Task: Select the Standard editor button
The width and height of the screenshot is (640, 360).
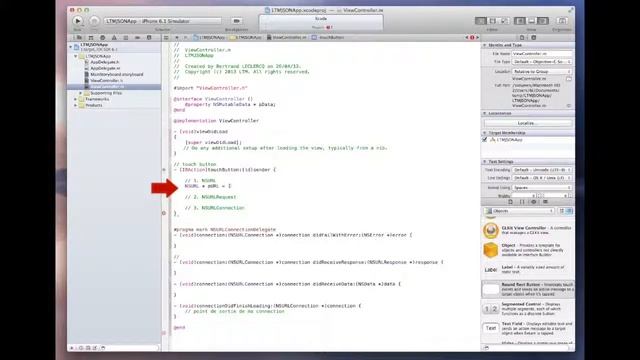Action: (x=481, y=21)
